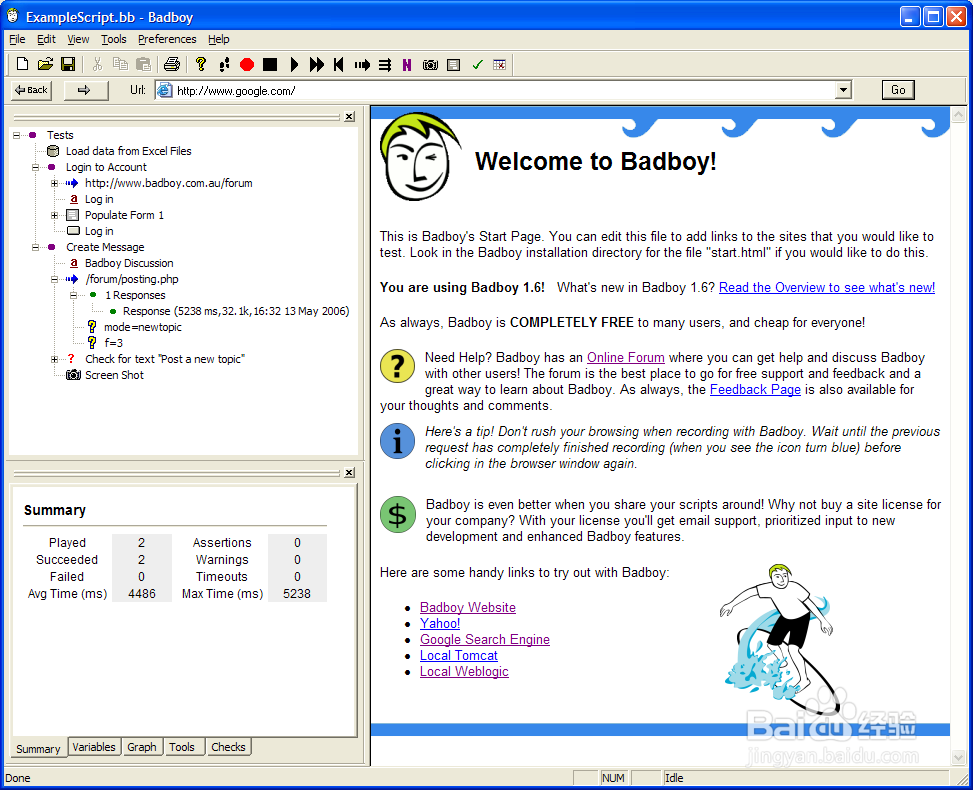973x790 pixels.
Task: Open the Read the Overview link
Action: point(827,287)
